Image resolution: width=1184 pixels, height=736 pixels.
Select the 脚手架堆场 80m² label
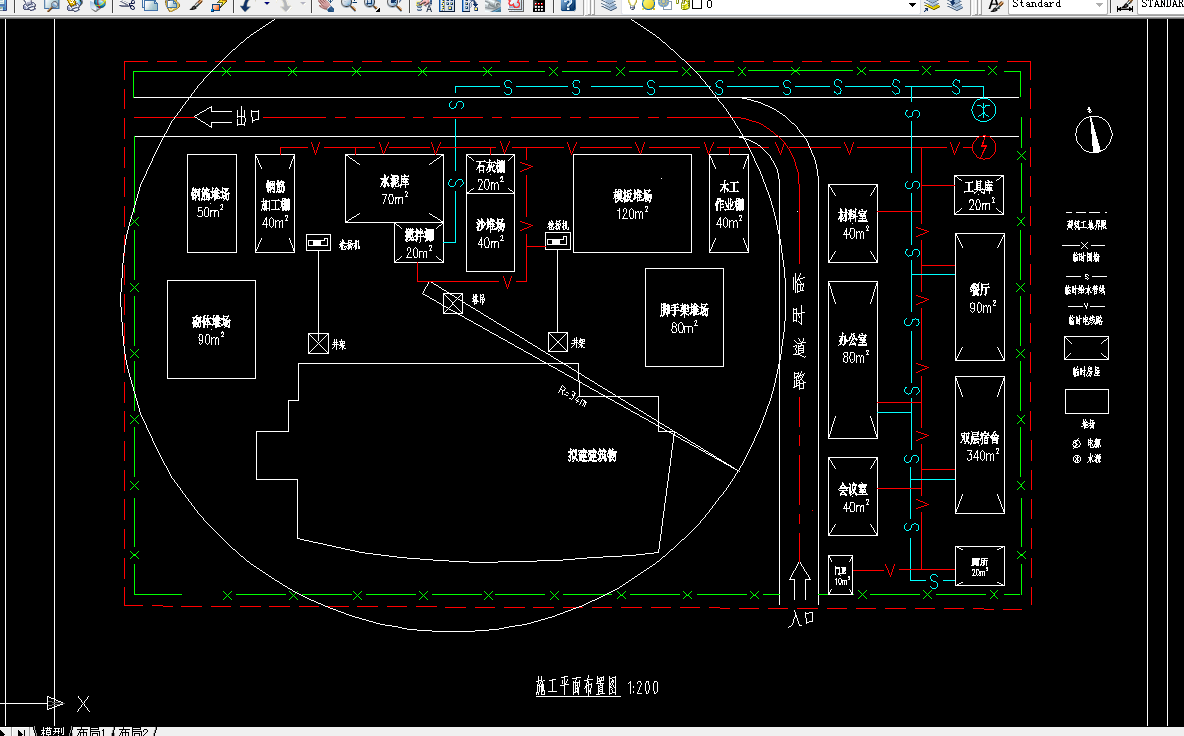click(684, 319)
